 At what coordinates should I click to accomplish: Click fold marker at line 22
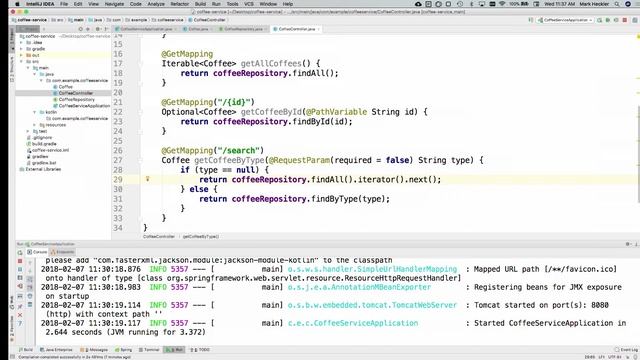[x=140, y=112]
